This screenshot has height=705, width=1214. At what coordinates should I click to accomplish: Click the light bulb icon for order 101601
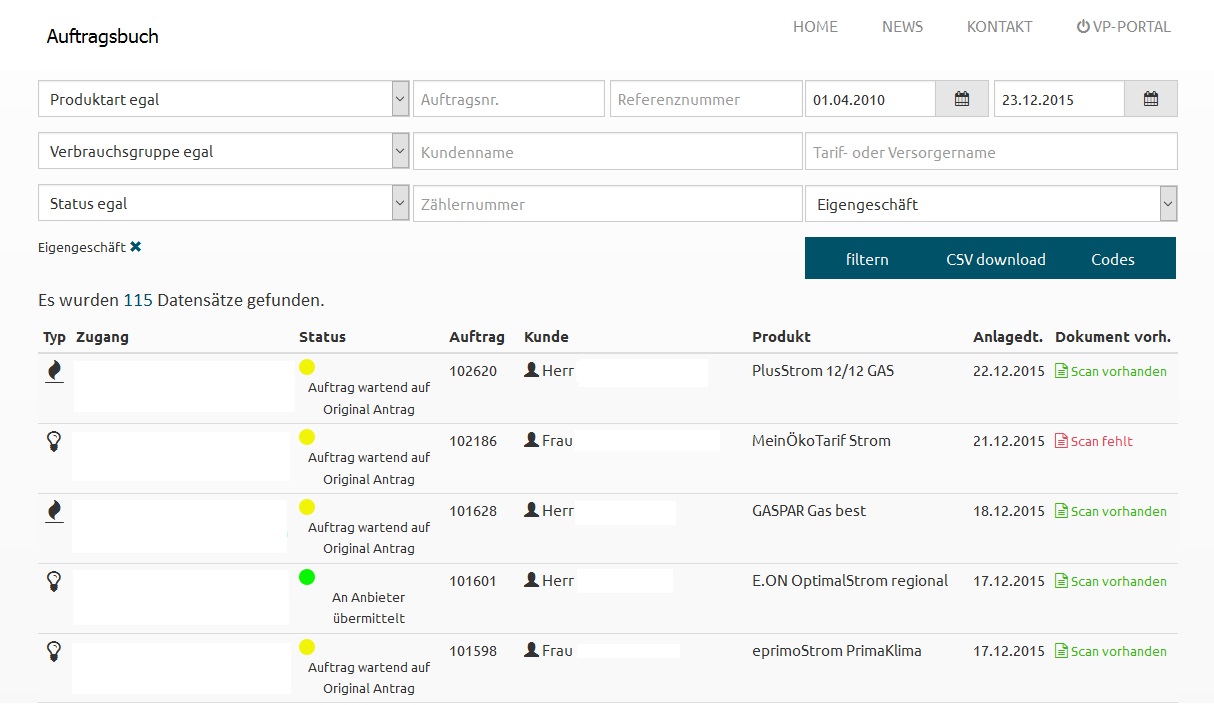point(54,581)
